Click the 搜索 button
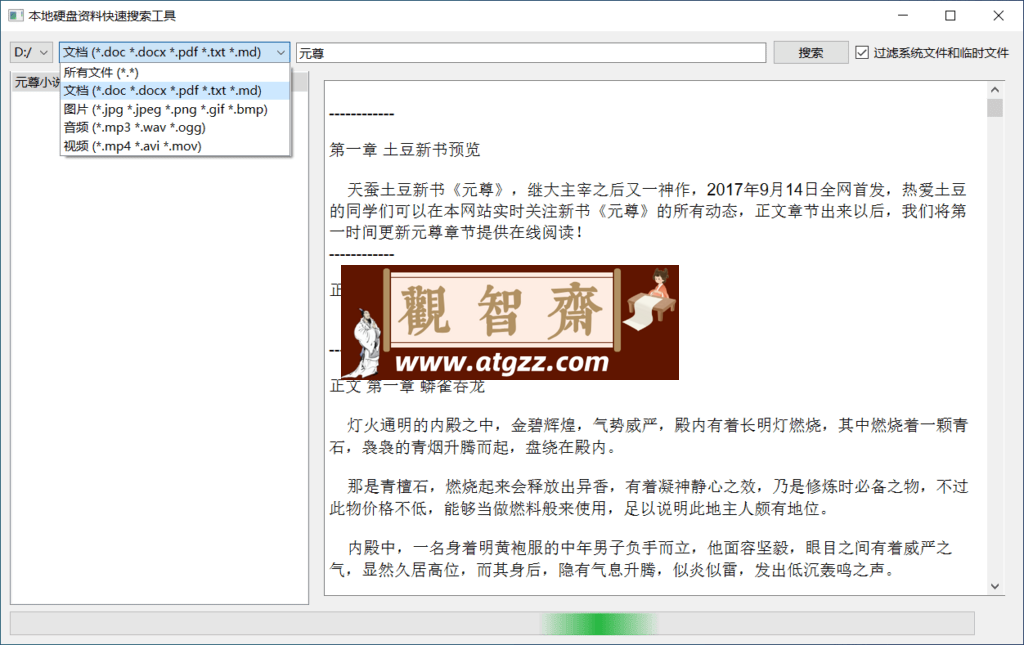Screen dimensions: 1024x645 pos(810,53)
